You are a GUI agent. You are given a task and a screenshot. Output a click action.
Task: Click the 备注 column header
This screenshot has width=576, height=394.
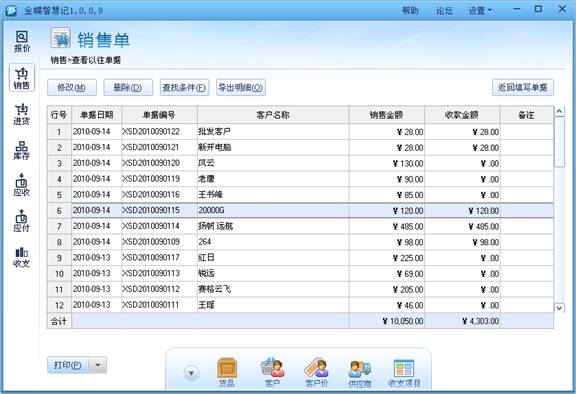[x=526, y=115]
